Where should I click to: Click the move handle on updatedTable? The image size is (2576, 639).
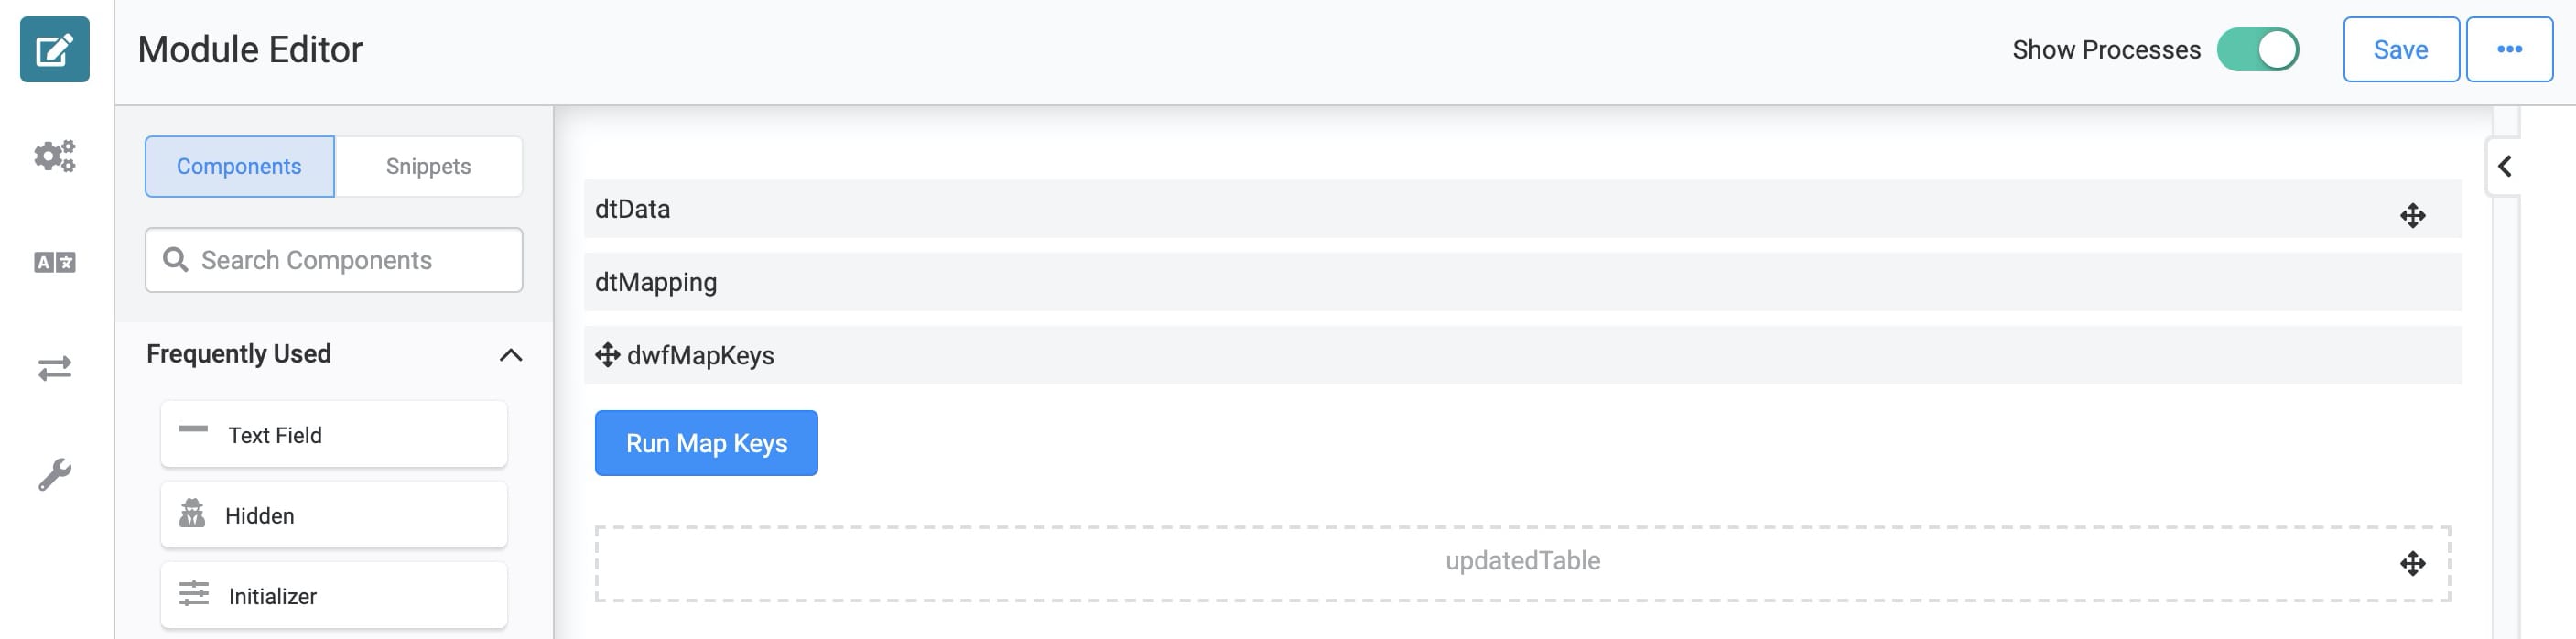pyautogui.click(x=2412, y=563)
